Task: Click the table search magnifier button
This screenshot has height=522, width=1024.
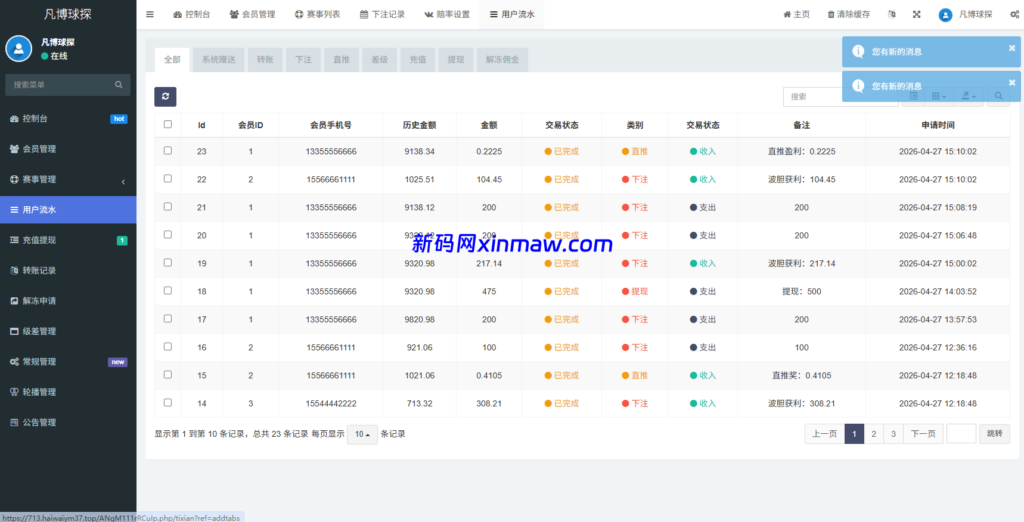Action: point(998,96)
